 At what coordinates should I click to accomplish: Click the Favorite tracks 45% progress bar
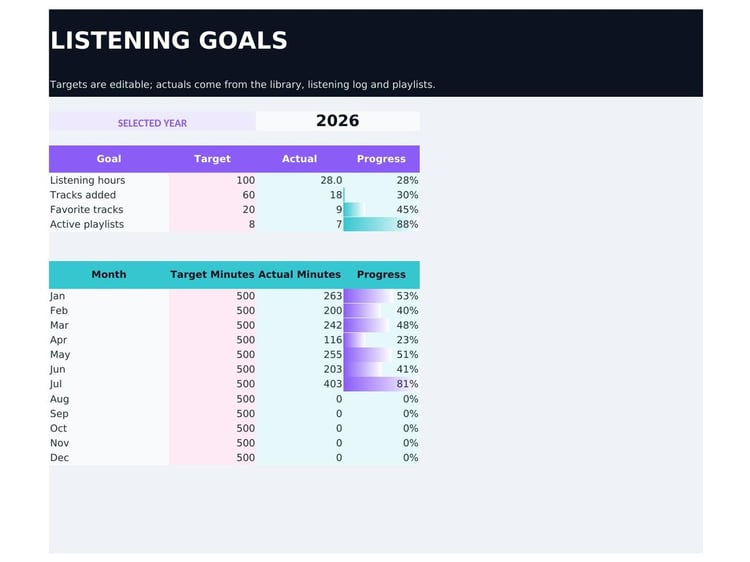coord(382,209)
